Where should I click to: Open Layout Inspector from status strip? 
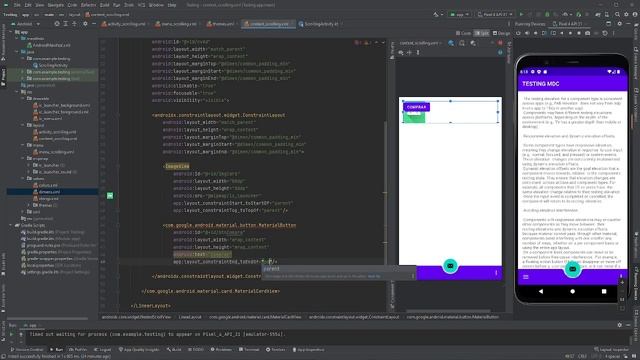pyautogui.click(x=611, y=349)
